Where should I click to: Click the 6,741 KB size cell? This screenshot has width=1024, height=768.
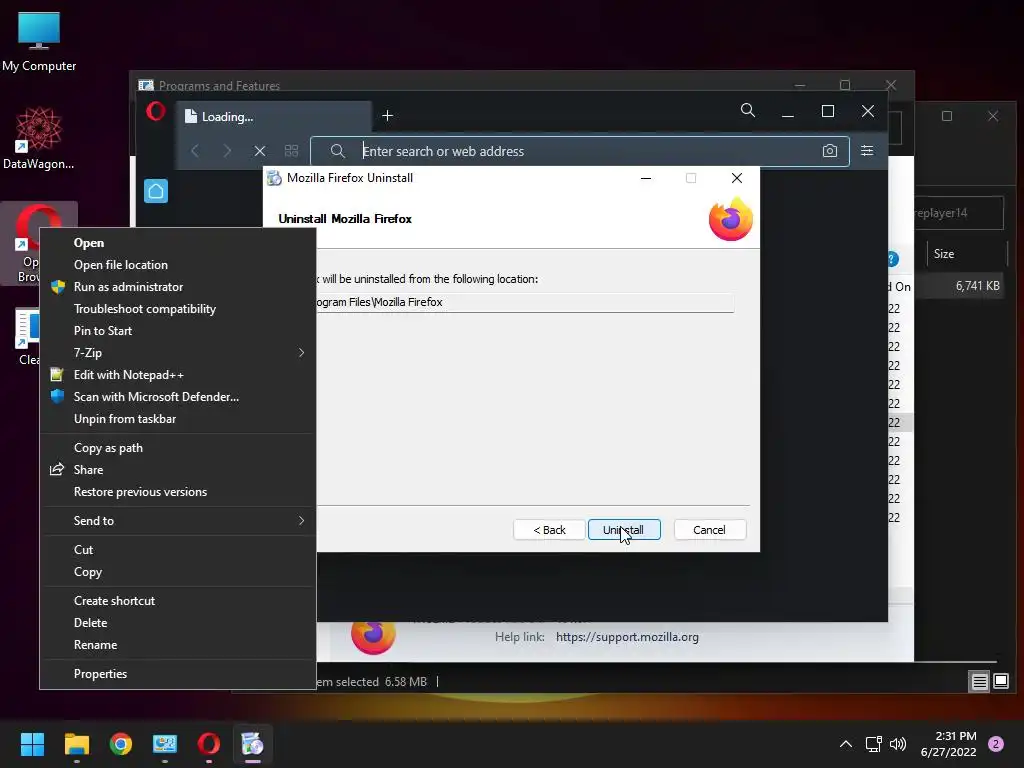977,285
